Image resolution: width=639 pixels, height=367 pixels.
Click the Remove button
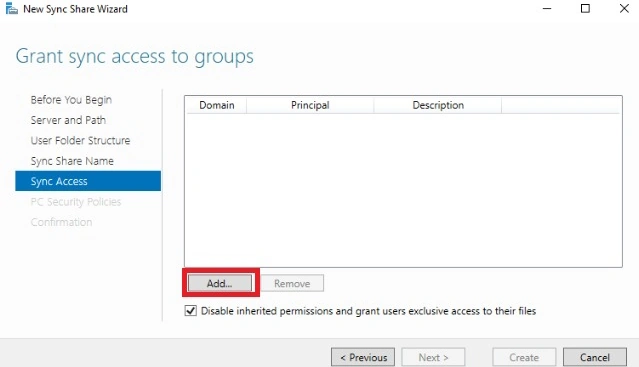pos(292,283)
